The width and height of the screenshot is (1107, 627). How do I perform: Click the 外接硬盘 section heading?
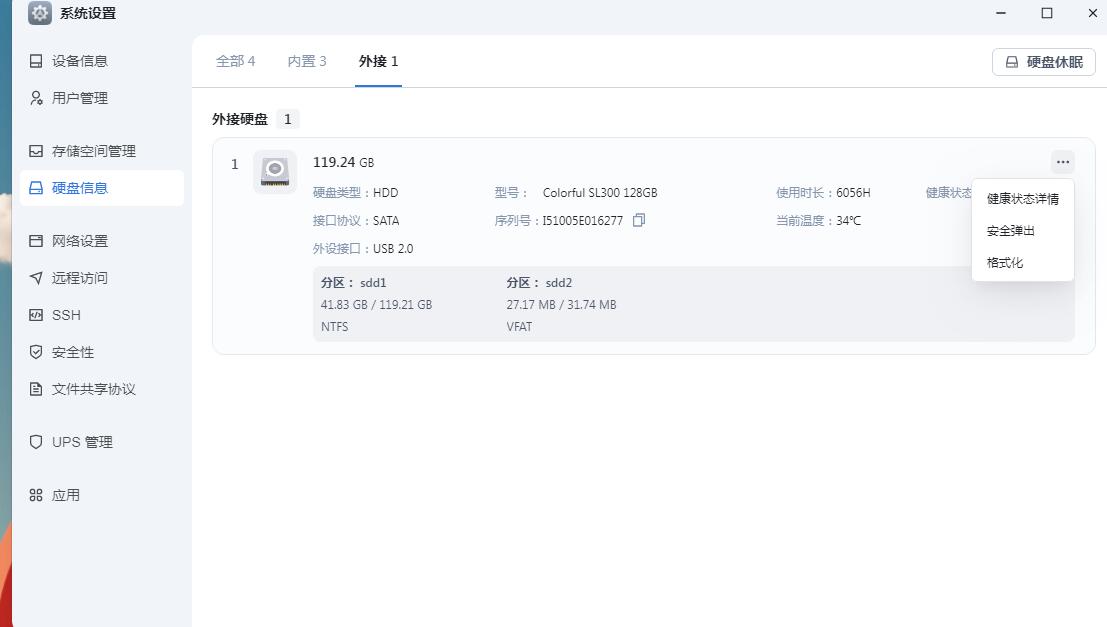(x=240, y=119)
